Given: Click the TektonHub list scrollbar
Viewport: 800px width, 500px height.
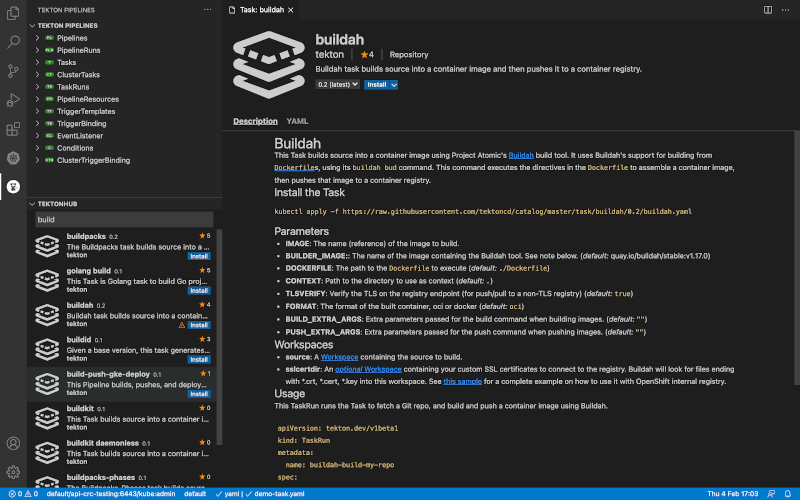Looking at the screenshot, I should click(219, 337).
